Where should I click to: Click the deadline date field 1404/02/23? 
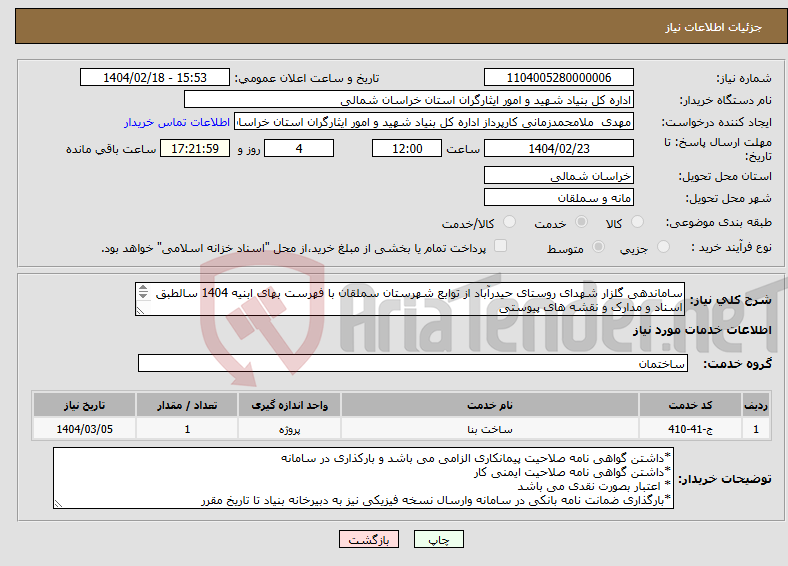pos(558,148)
